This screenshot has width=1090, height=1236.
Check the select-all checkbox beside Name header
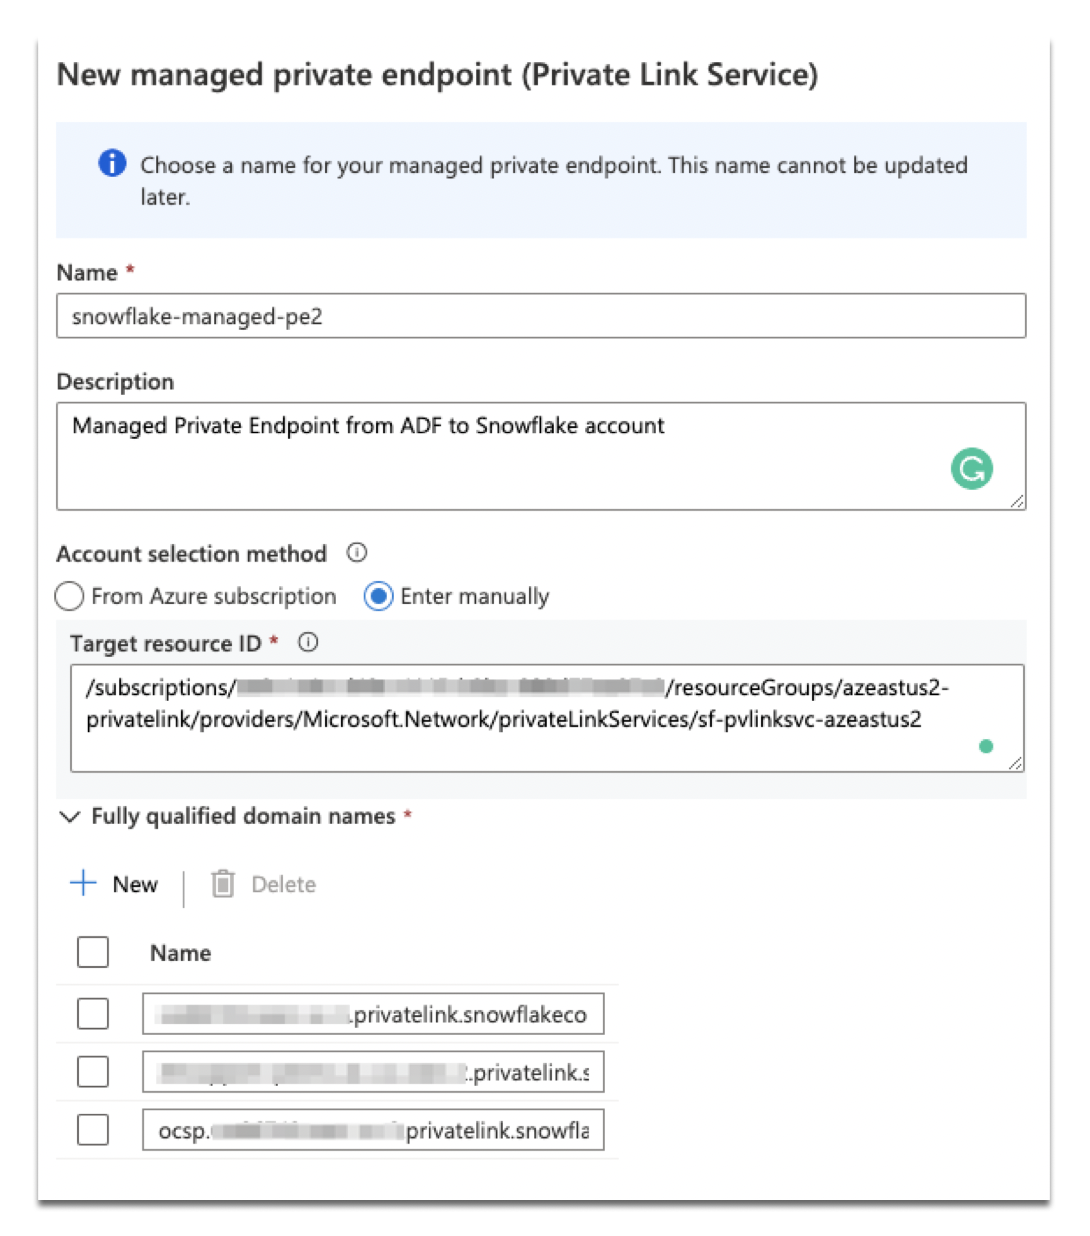point(93,952)
